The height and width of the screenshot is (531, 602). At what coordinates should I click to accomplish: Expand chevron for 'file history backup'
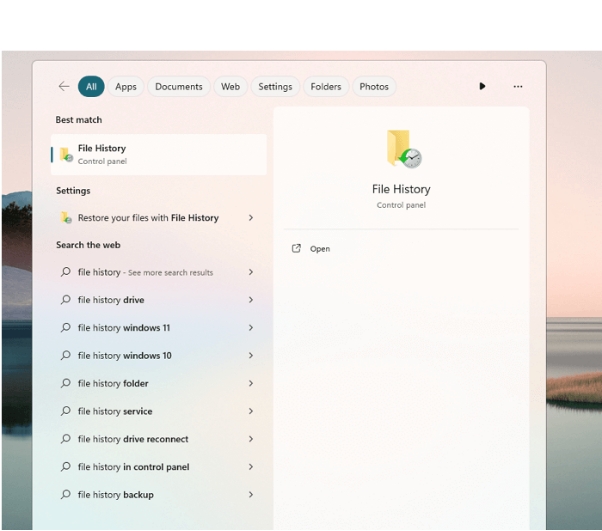pyautogui.click(x=251, y=495)
